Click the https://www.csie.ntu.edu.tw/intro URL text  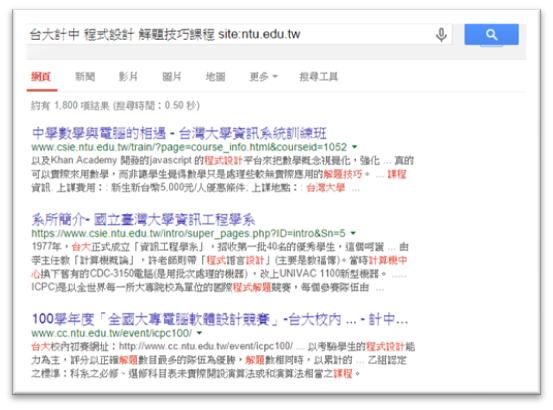(189, 233)
